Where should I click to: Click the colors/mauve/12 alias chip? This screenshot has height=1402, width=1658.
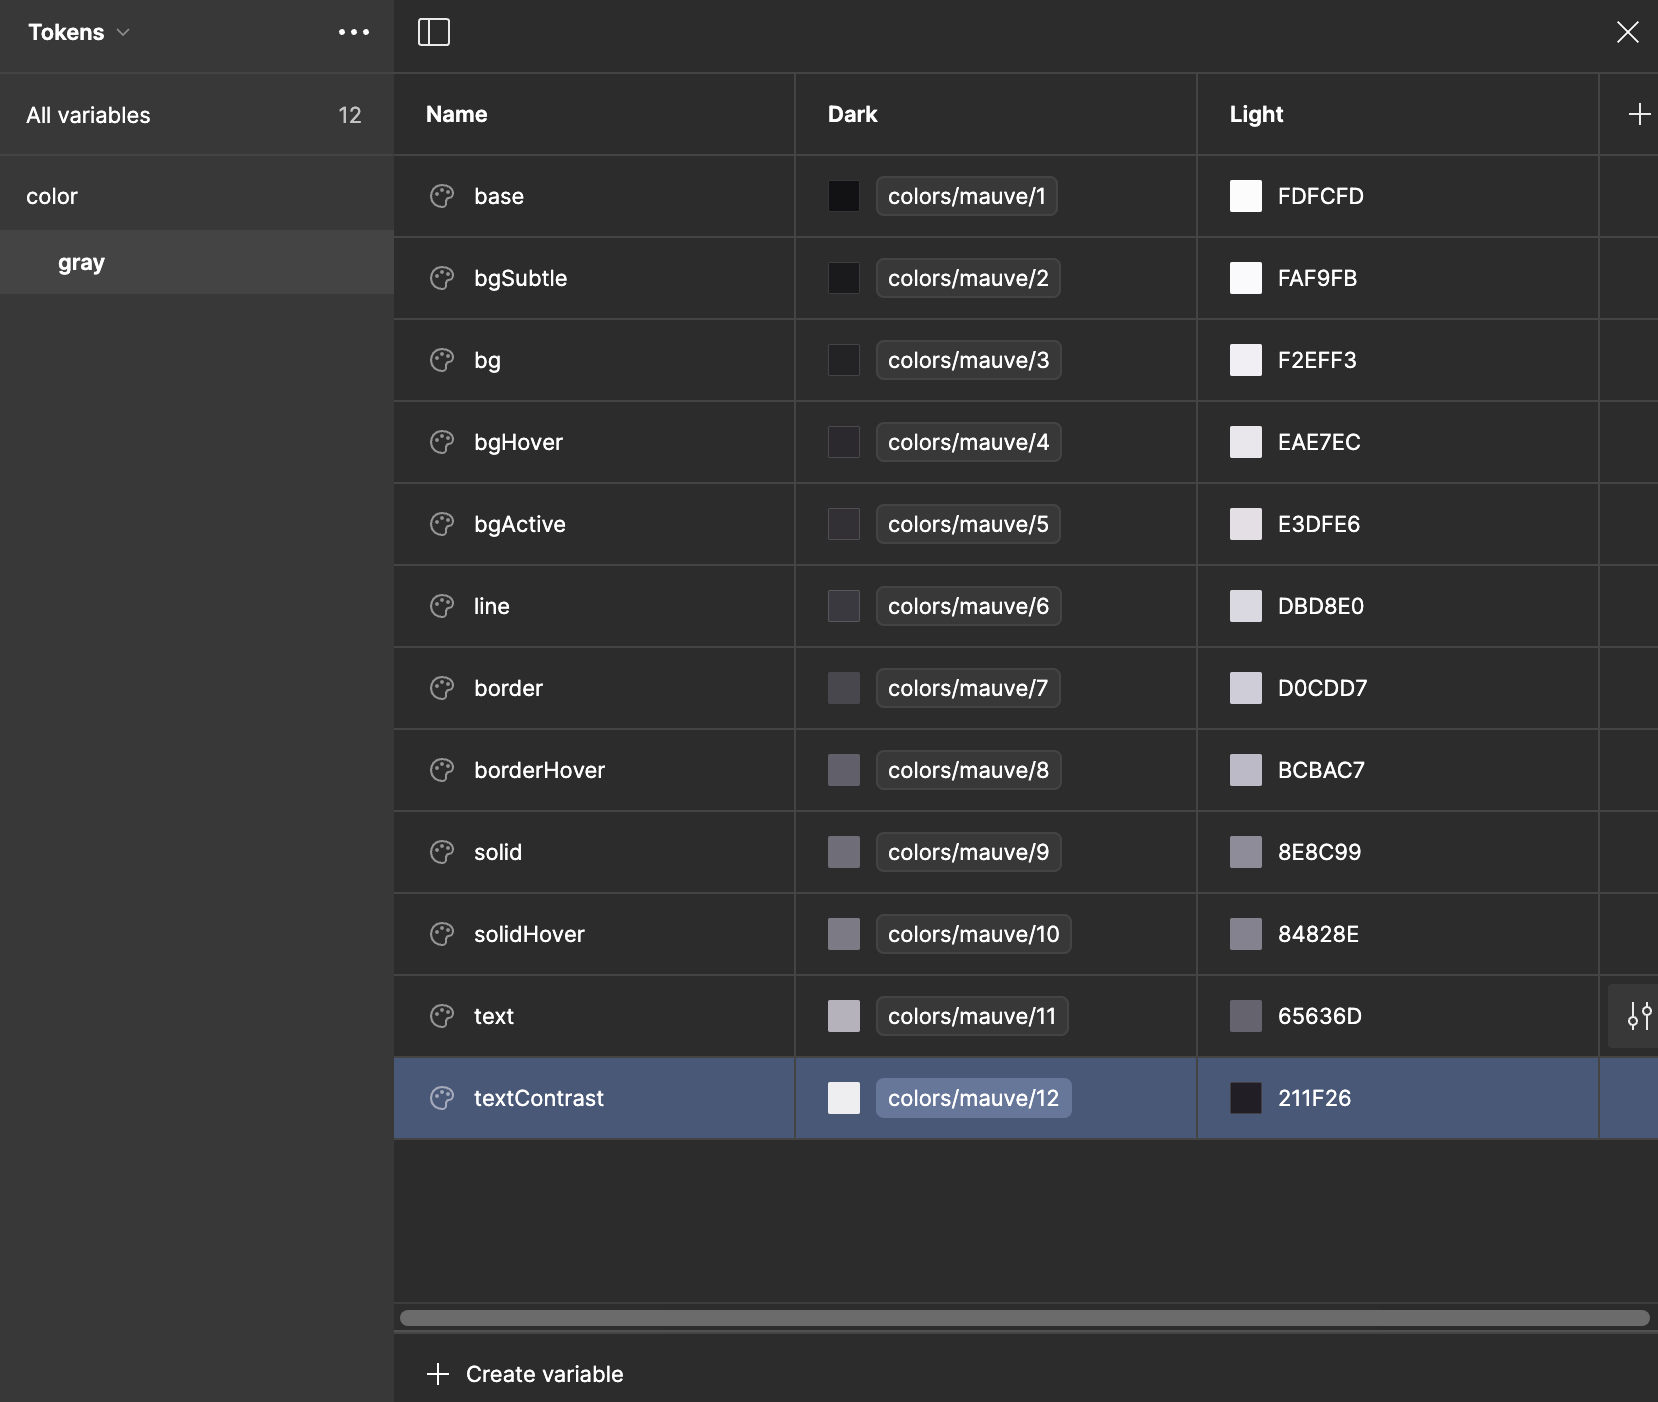974,1098
